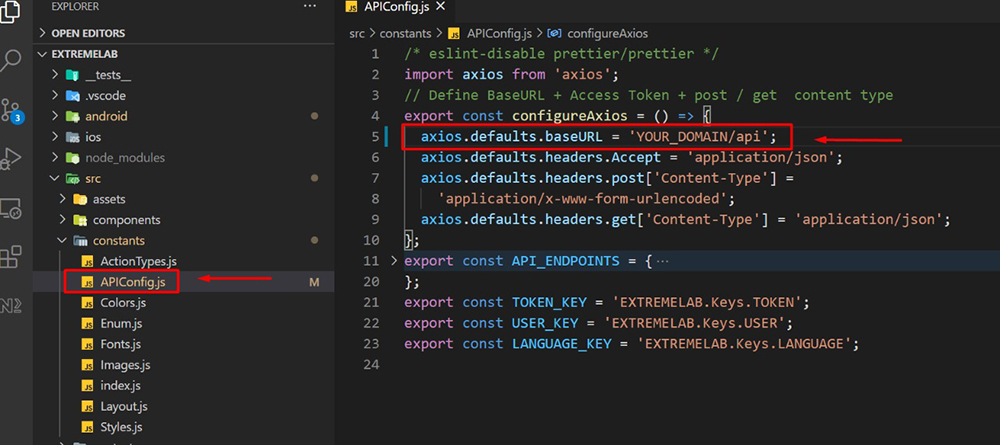Unfold the API_ENDPOINTS code block
The height and width of the screenshot is (445, 1000).
coord(394,261)
